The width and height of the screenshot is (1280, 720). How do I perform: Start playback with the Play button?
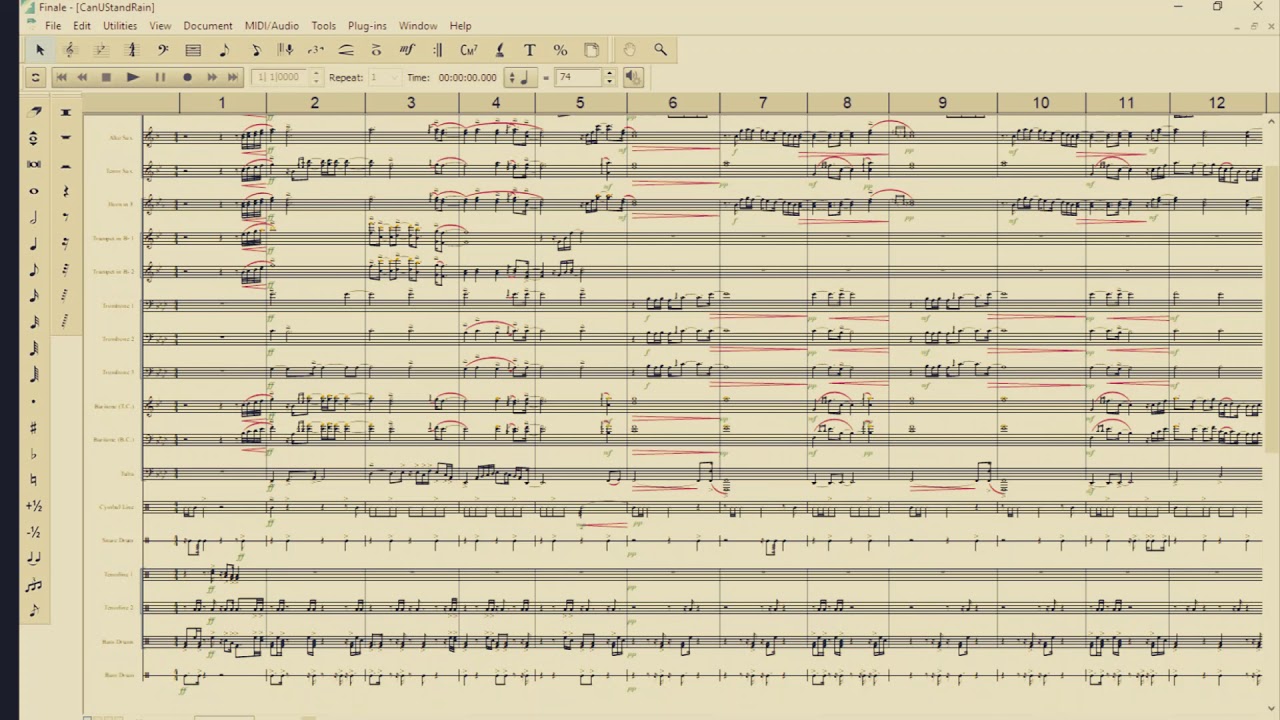133,77
